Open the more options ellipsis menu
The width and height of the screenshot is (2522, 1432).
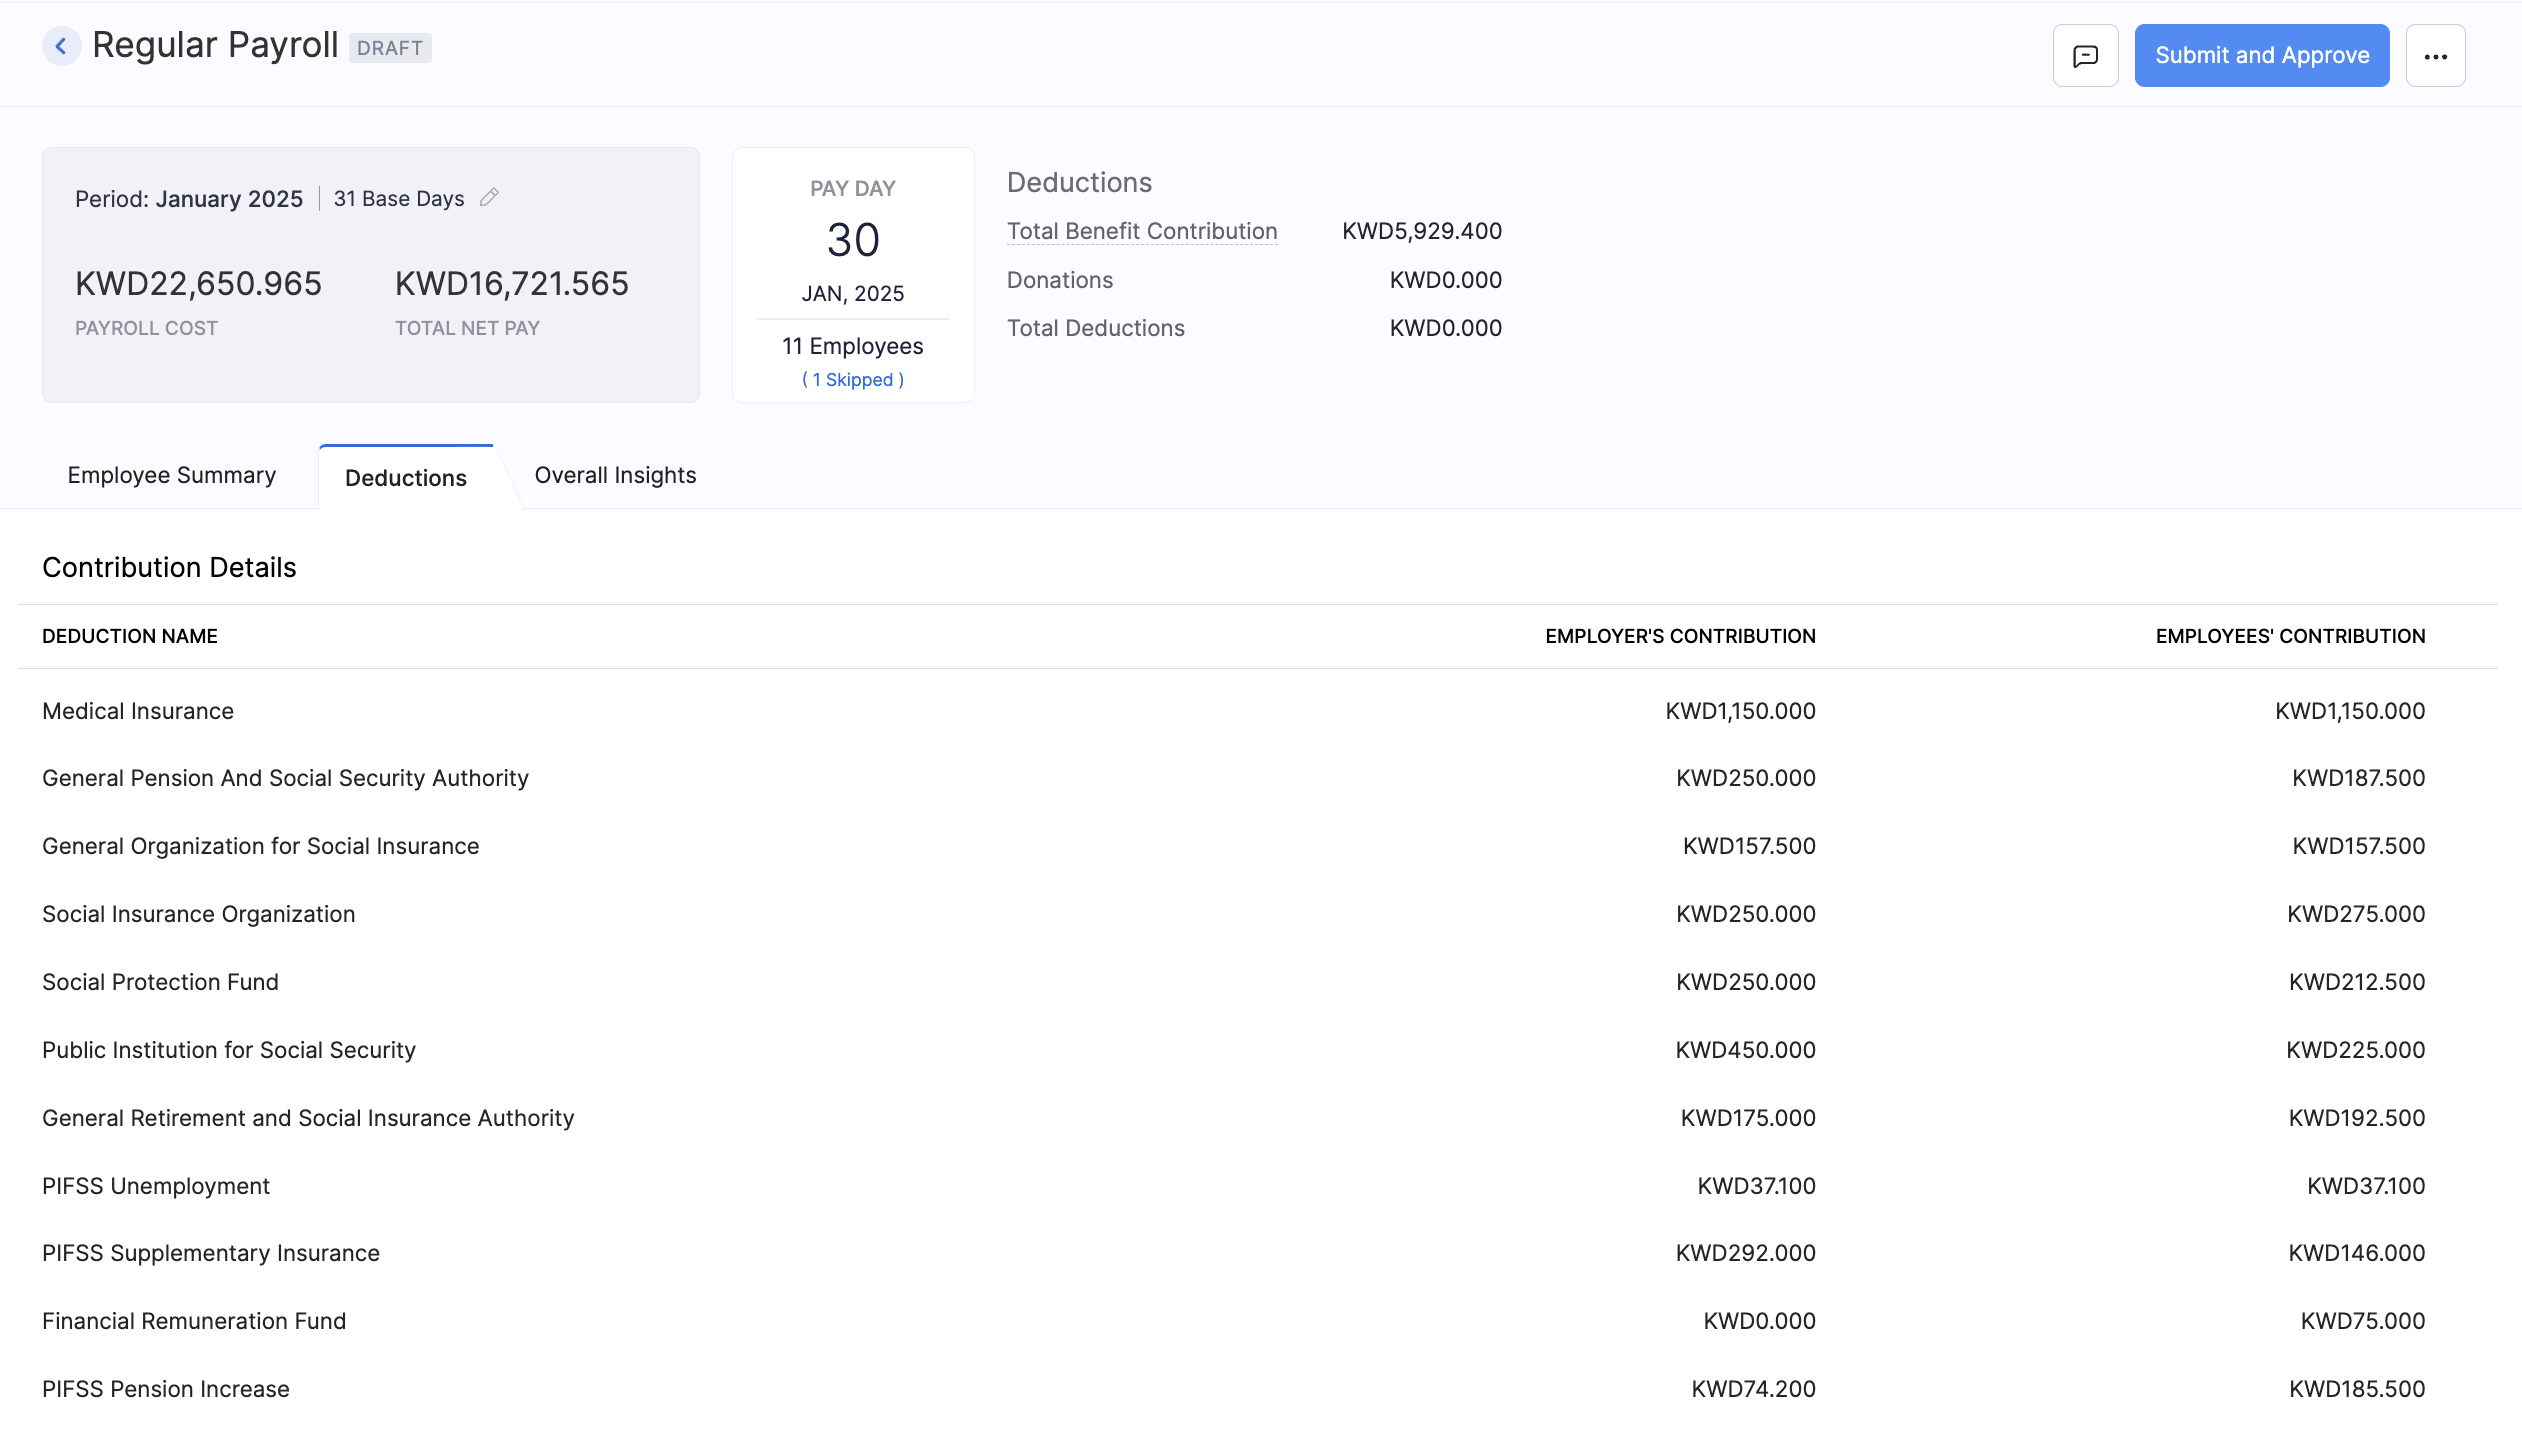coord(2435,55)
